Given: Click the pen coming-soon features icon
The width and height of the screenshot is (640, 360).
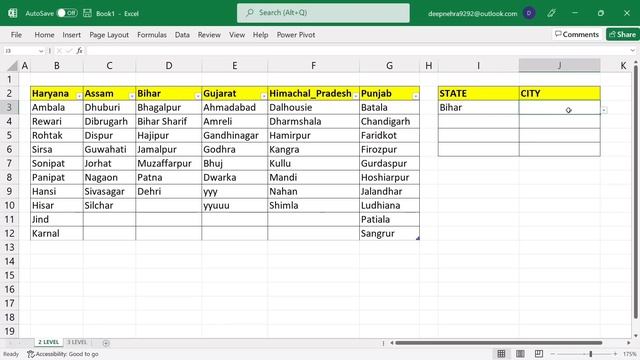Looking at the screenshot, I should (x=551, y=13).
